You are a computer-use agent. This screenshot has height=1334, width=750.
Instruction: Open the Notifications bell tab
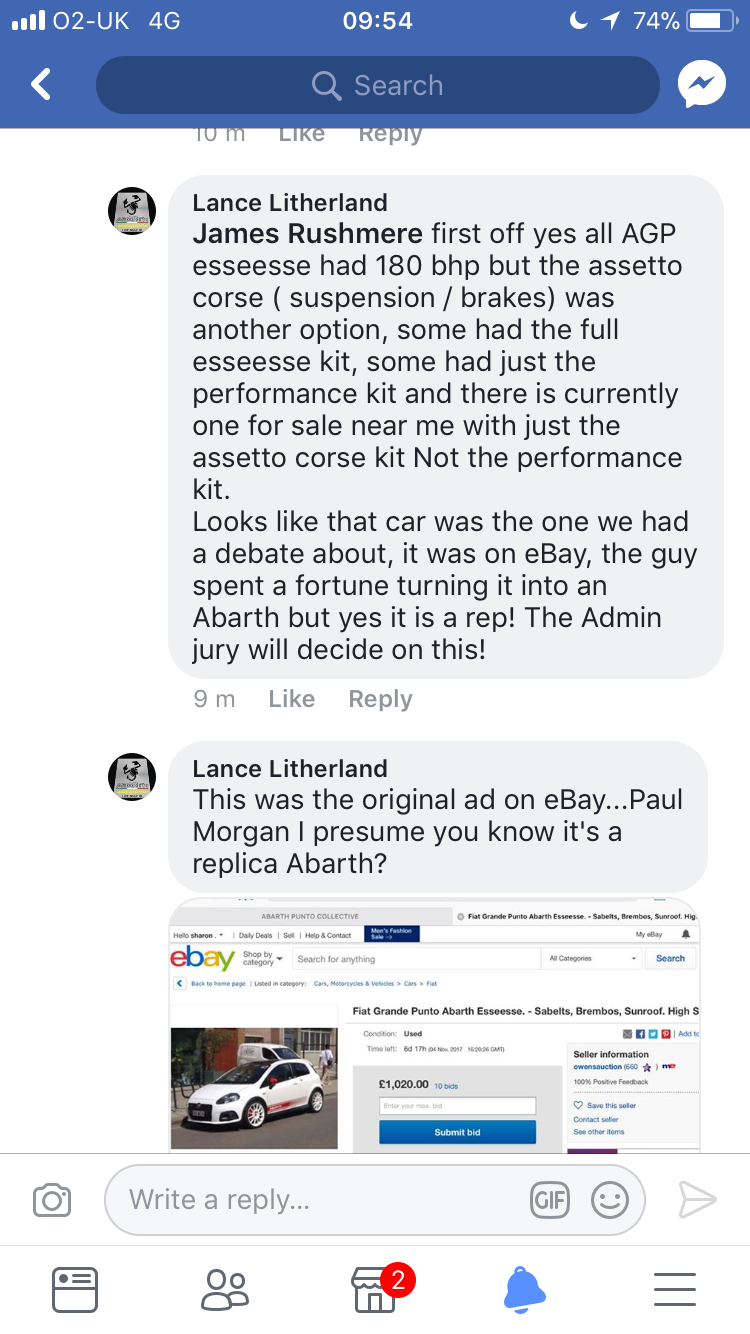click(525, 1290)
